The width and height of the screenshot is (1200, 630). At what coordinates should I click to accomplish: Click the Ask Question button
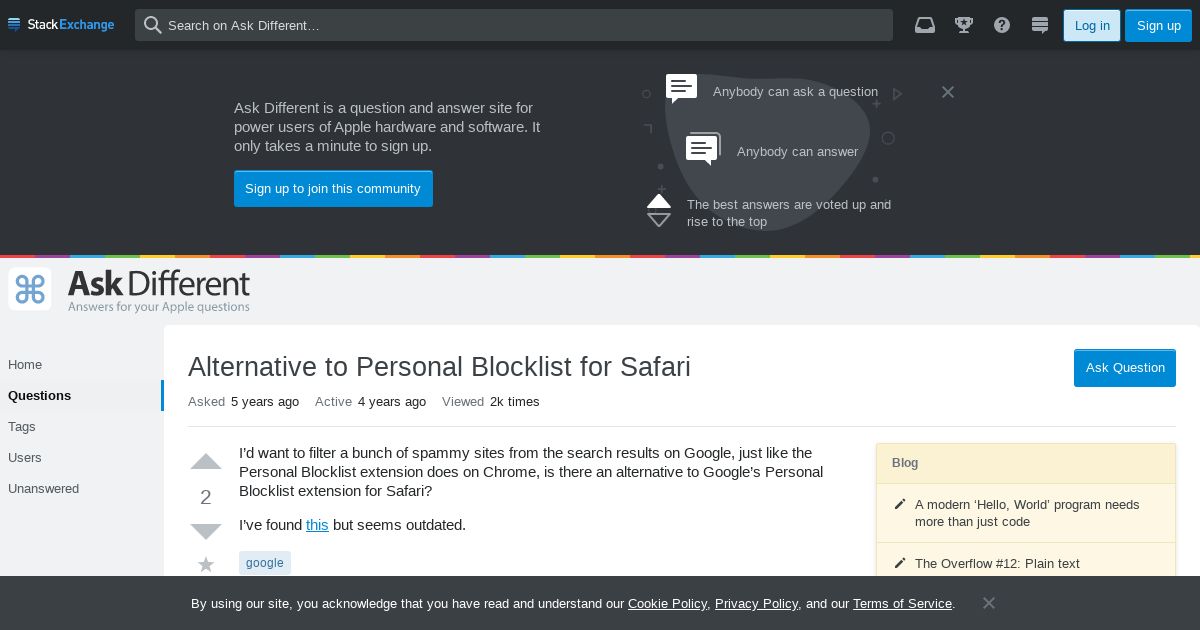[1125, 368]
